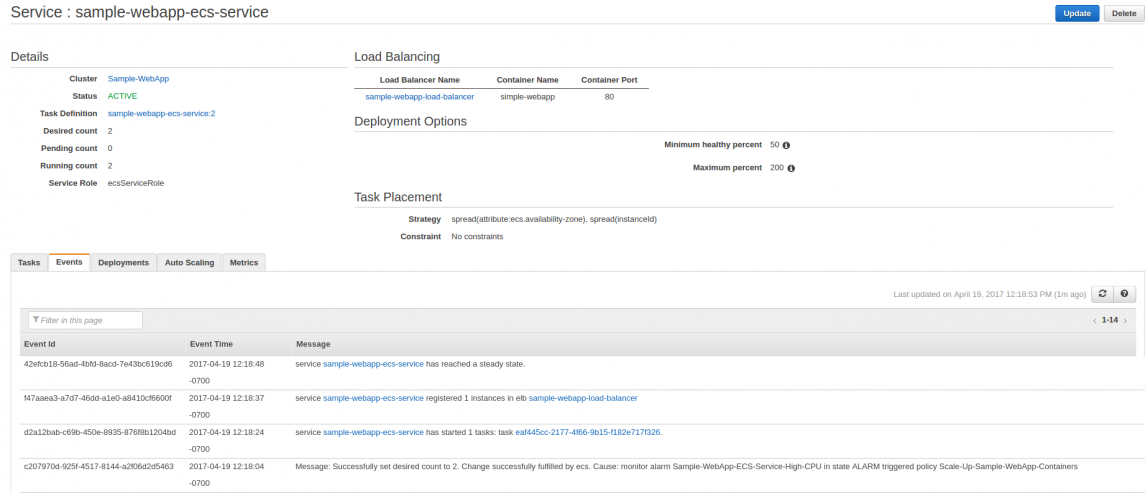Show info icon for Maximum percent

(x=791, y=168)
